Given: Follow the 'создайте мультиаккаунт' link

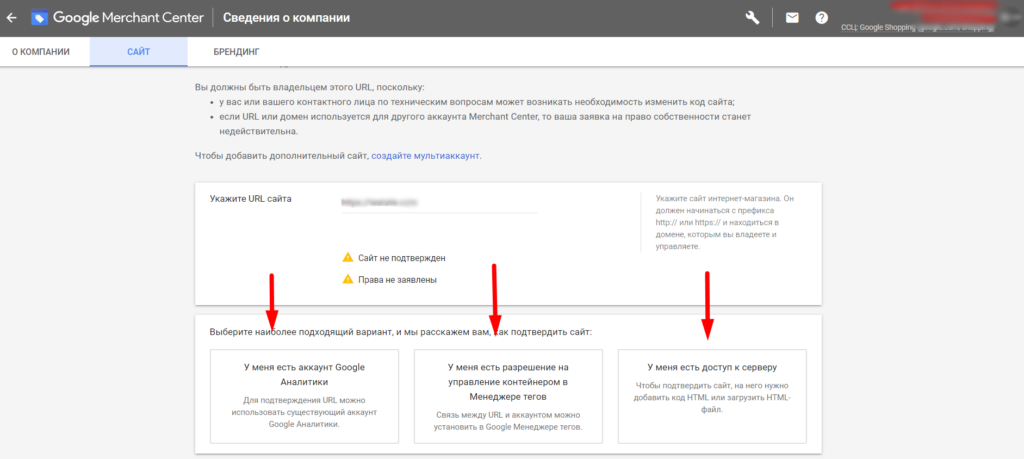Looking at the screenshot, I should coord(425,157).
